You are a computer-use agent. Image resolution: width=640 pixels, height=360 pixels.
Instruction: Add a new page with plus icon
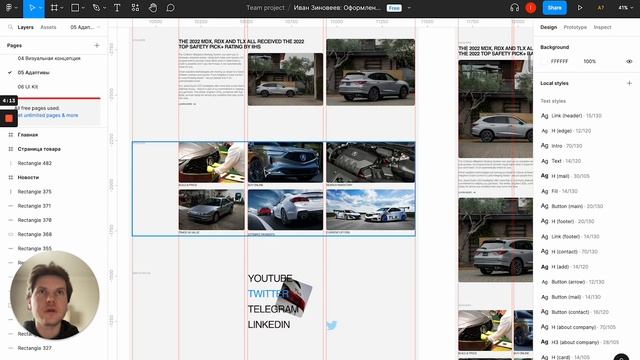click(97, 45)
